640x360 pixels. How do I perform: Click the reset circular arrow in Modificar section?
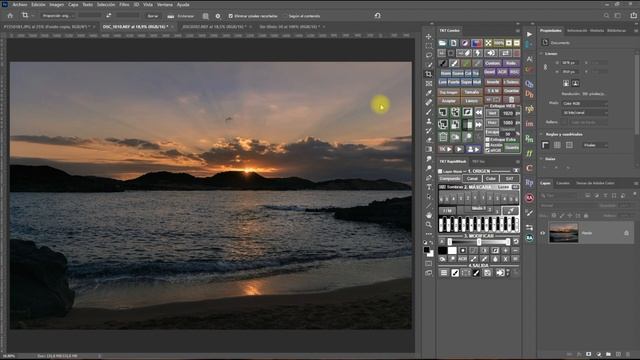click(x=516, y=242)
